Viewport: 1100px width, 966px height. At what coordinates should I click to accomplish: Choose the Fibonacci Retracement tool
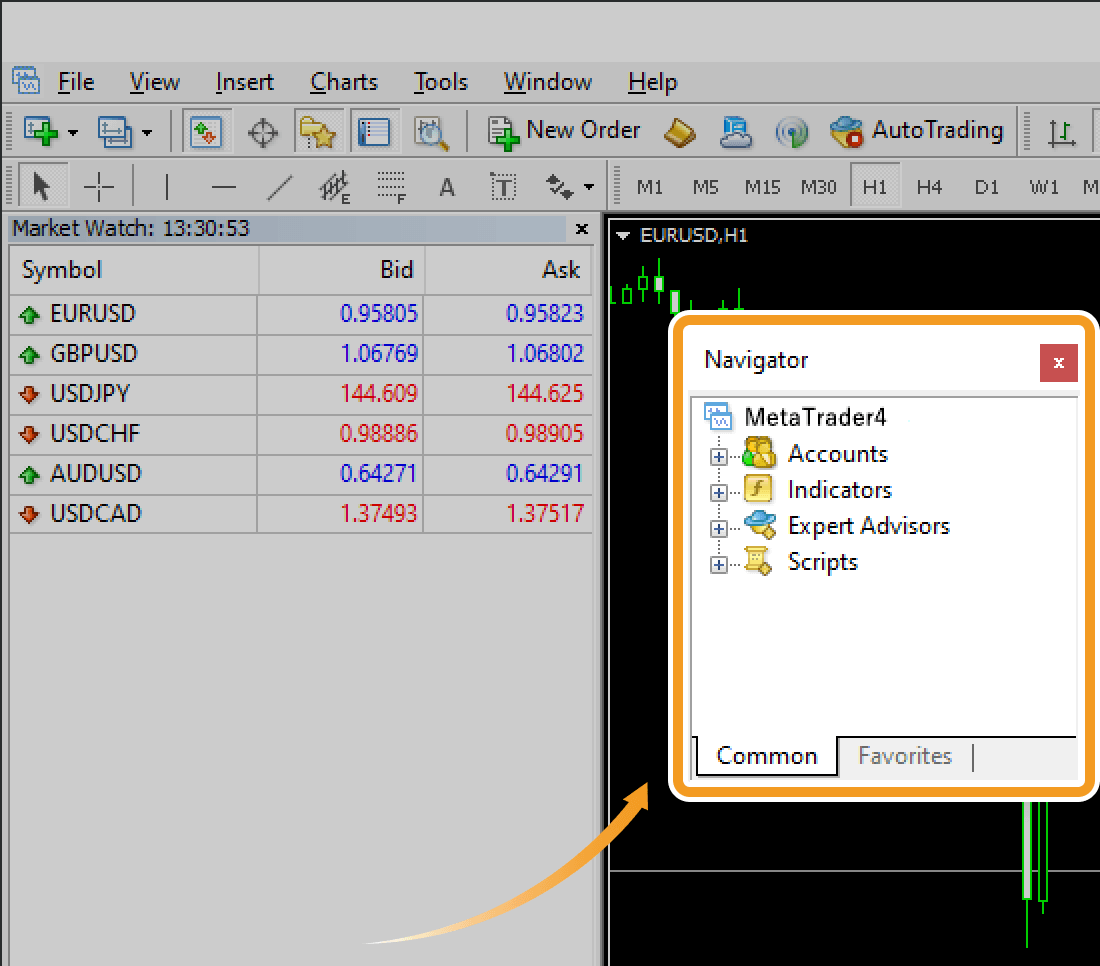coord(391,187)
